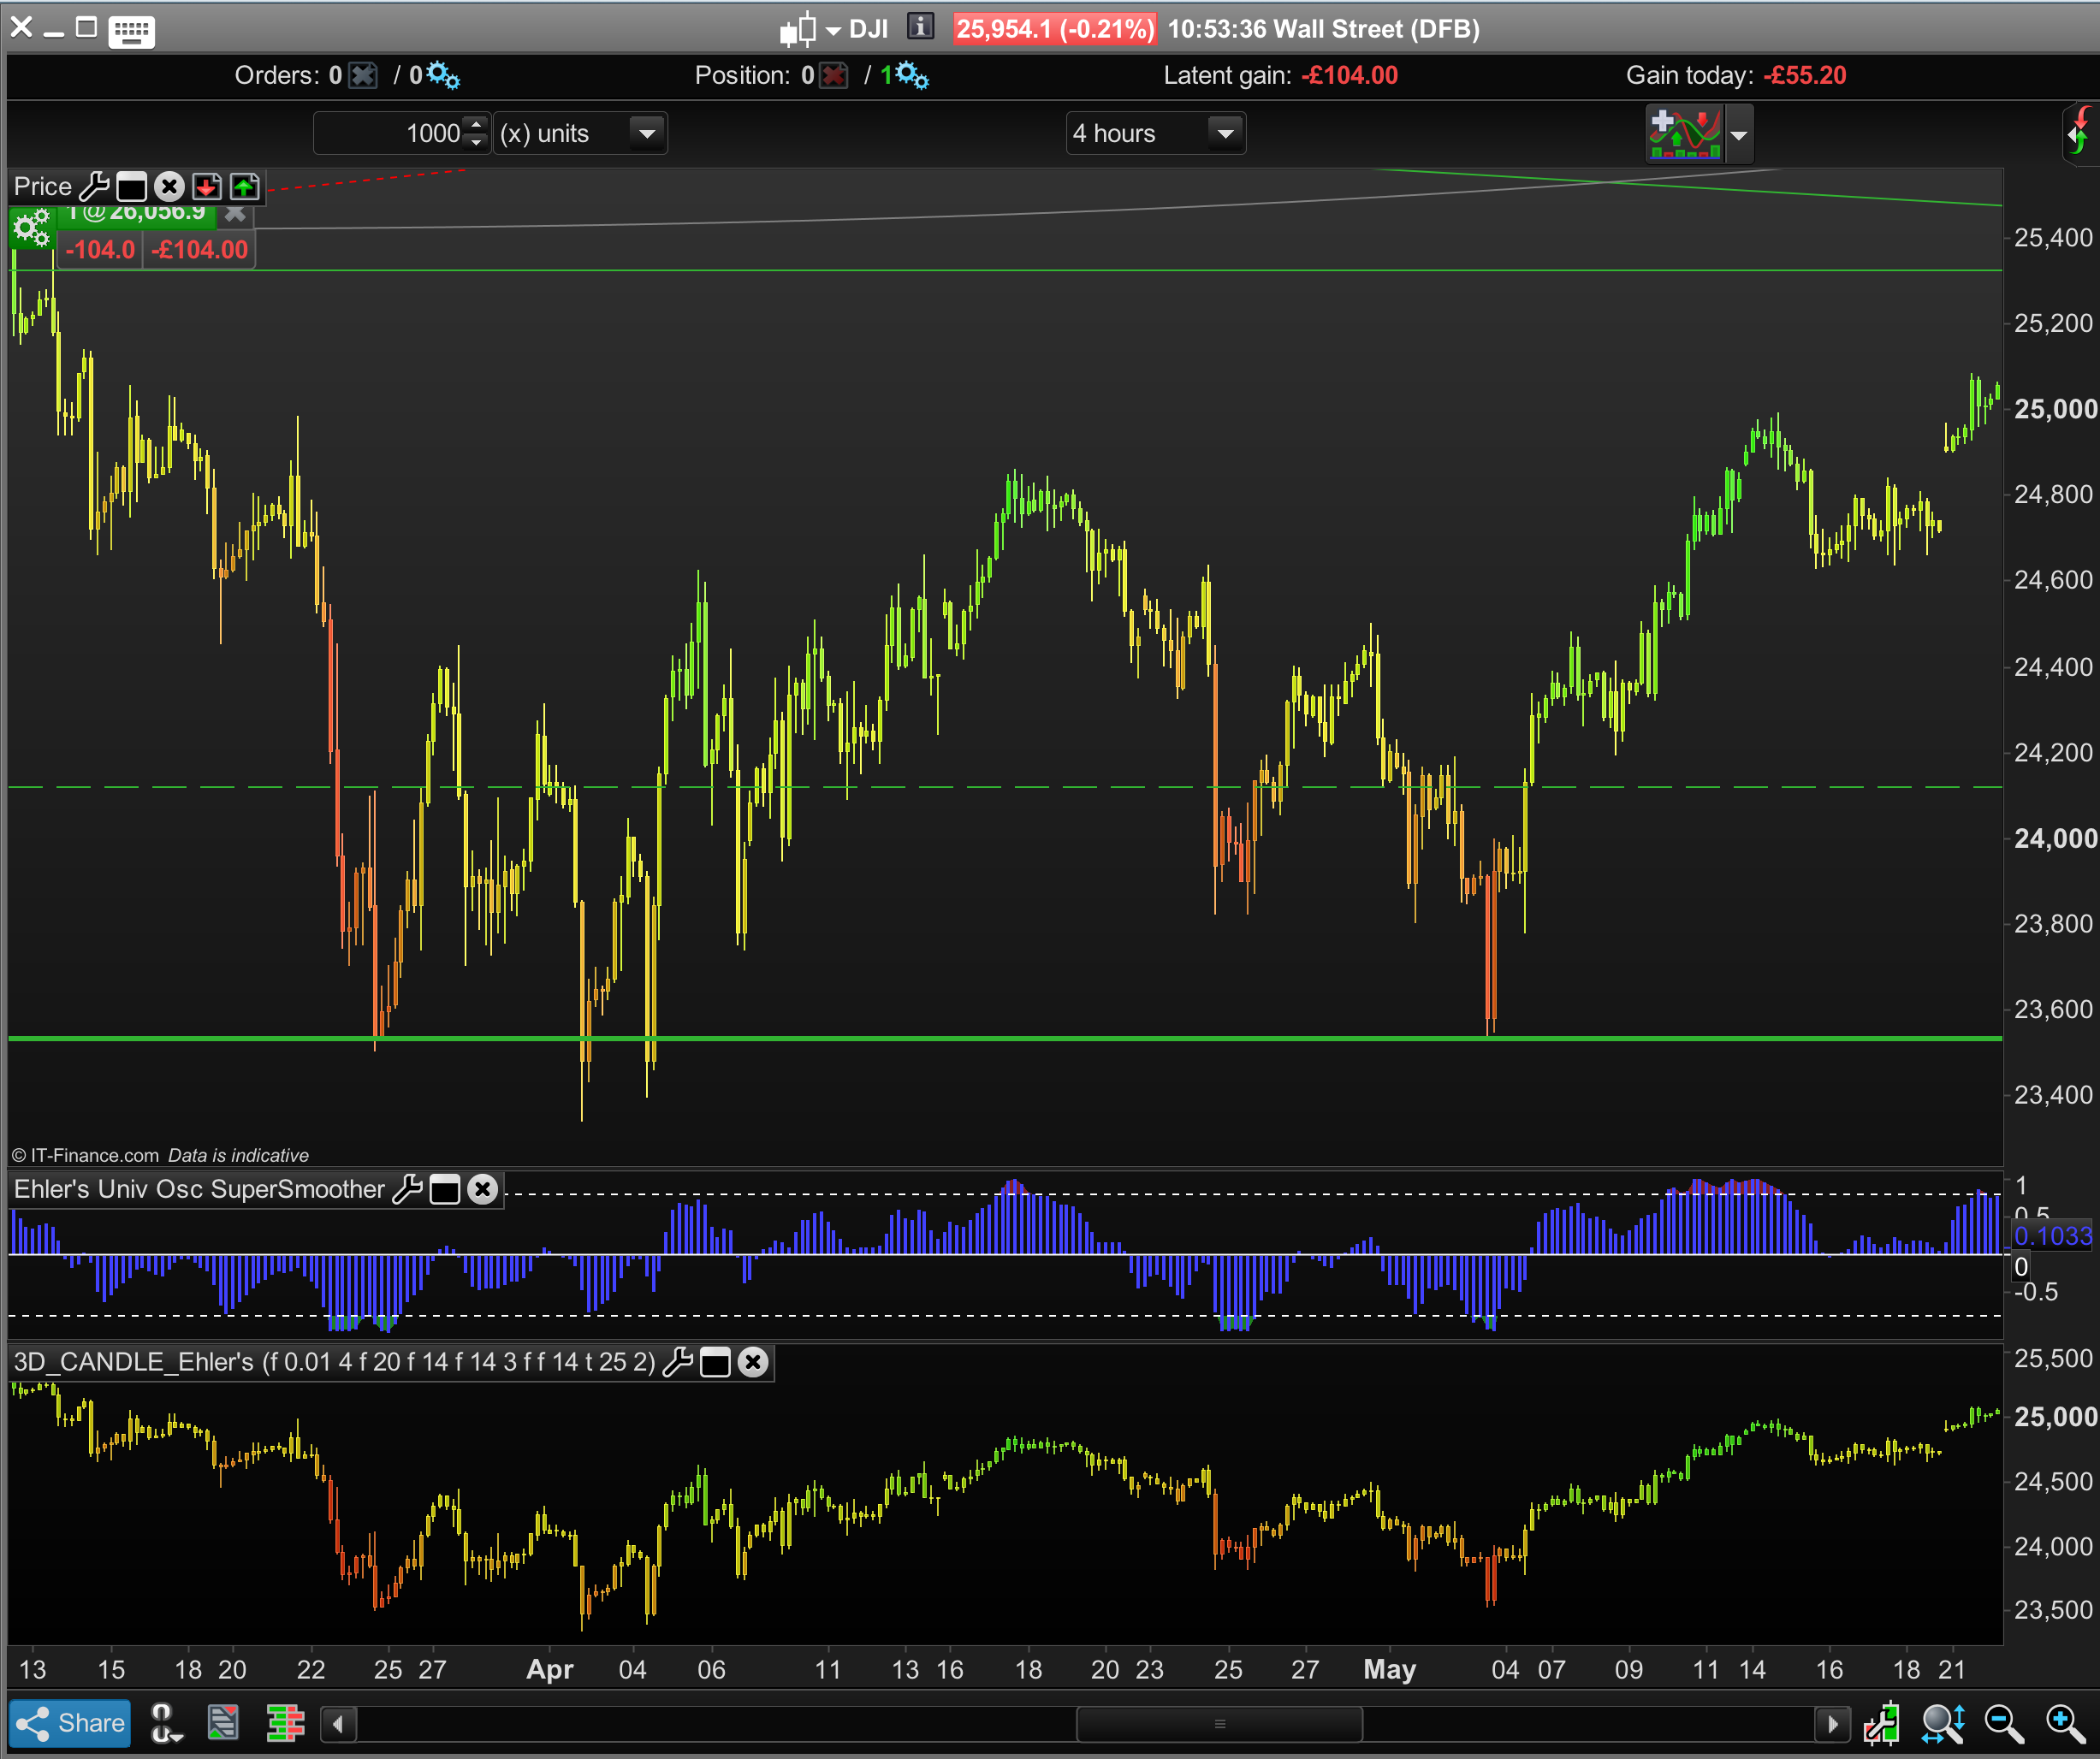2100x1759 pixels.
Task: Open active position settings gears
Action: coord(31,229)
